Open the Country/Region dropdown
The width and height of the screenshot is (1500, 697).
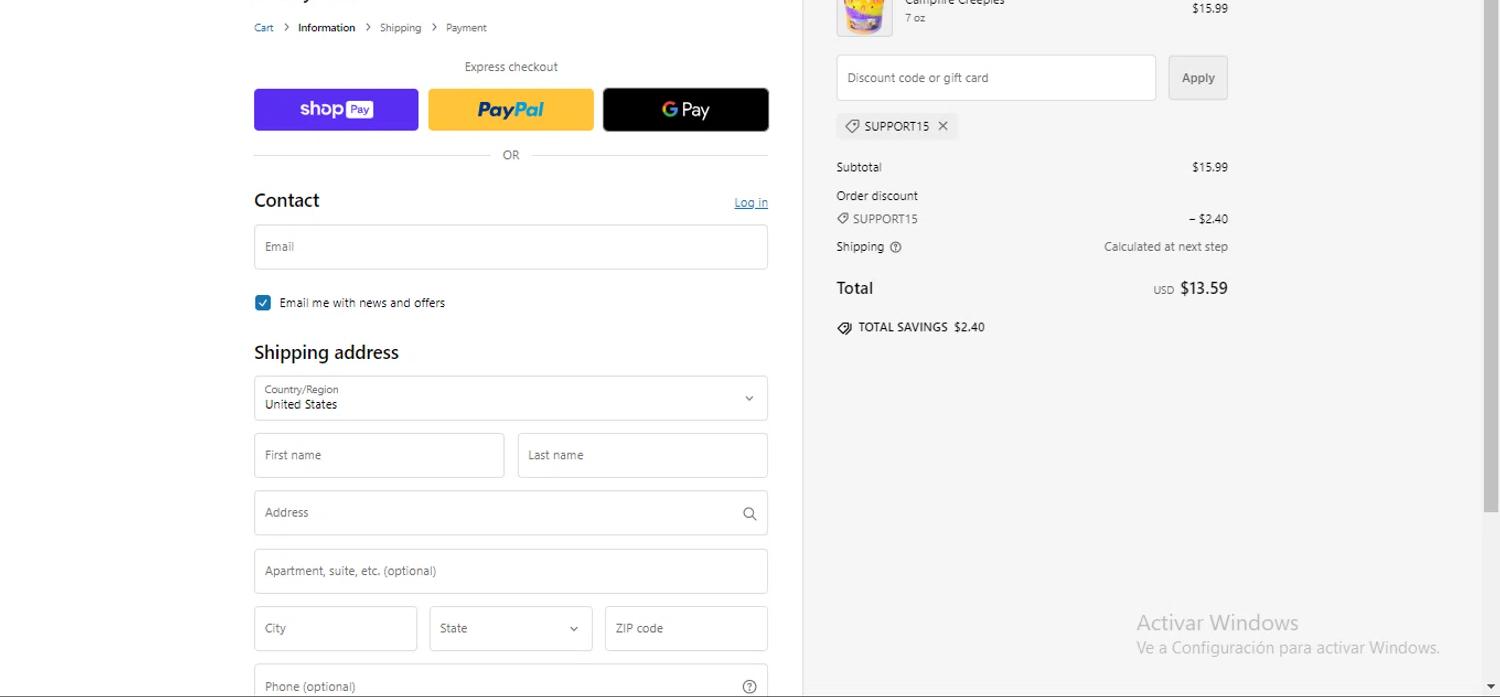(511, 398)
